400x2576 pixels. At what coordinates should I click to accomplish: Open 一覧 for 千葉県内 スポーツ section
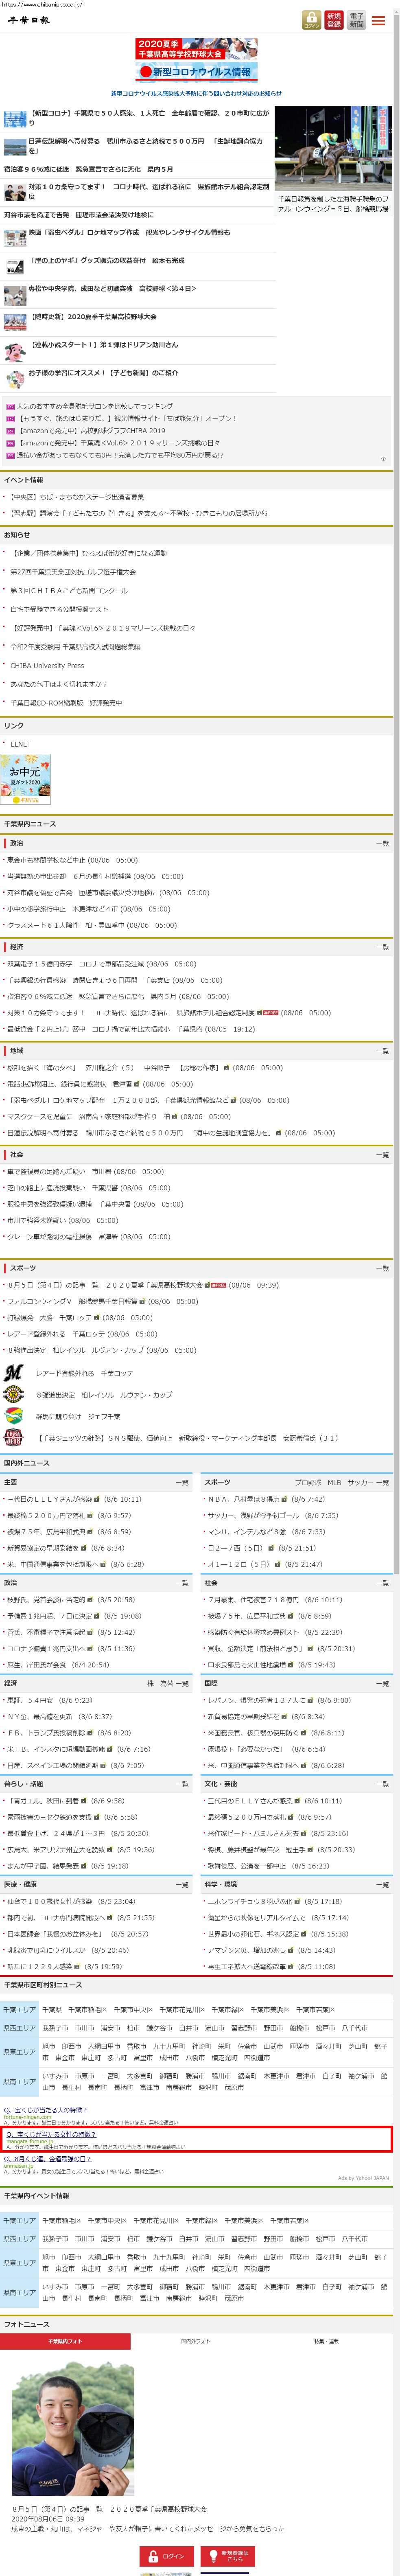tap(382, 1268)
